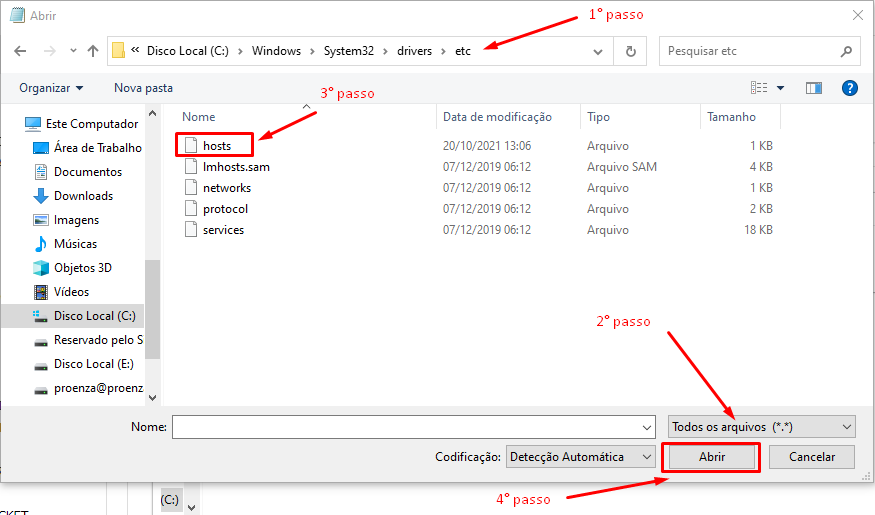The width and height of the screenshot is (875, 515).
Task: Open Área de Trabalho in sidebar
Action: coord(87,148)
